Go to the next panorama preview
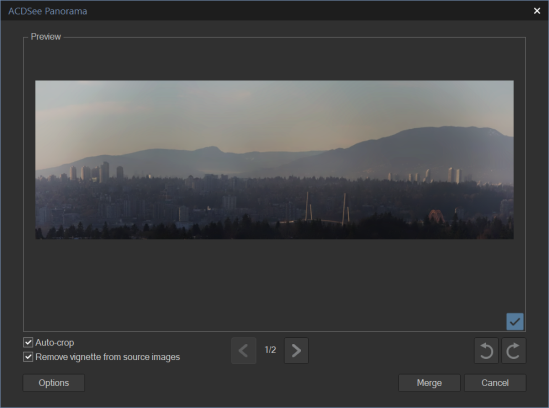This screenshot has width=549, height=408. [296, 351]
